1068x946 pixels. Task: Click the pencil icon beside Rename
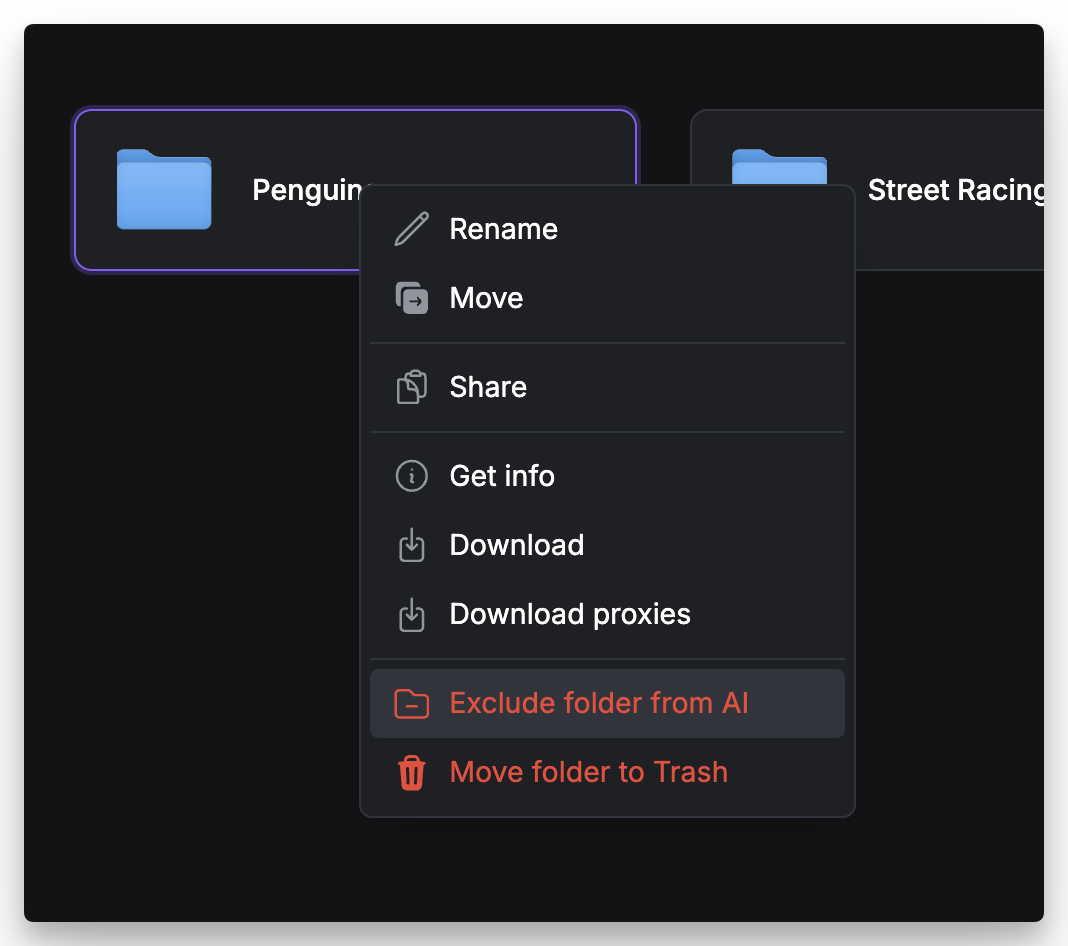pyautogui.click(x=411, y=229)
